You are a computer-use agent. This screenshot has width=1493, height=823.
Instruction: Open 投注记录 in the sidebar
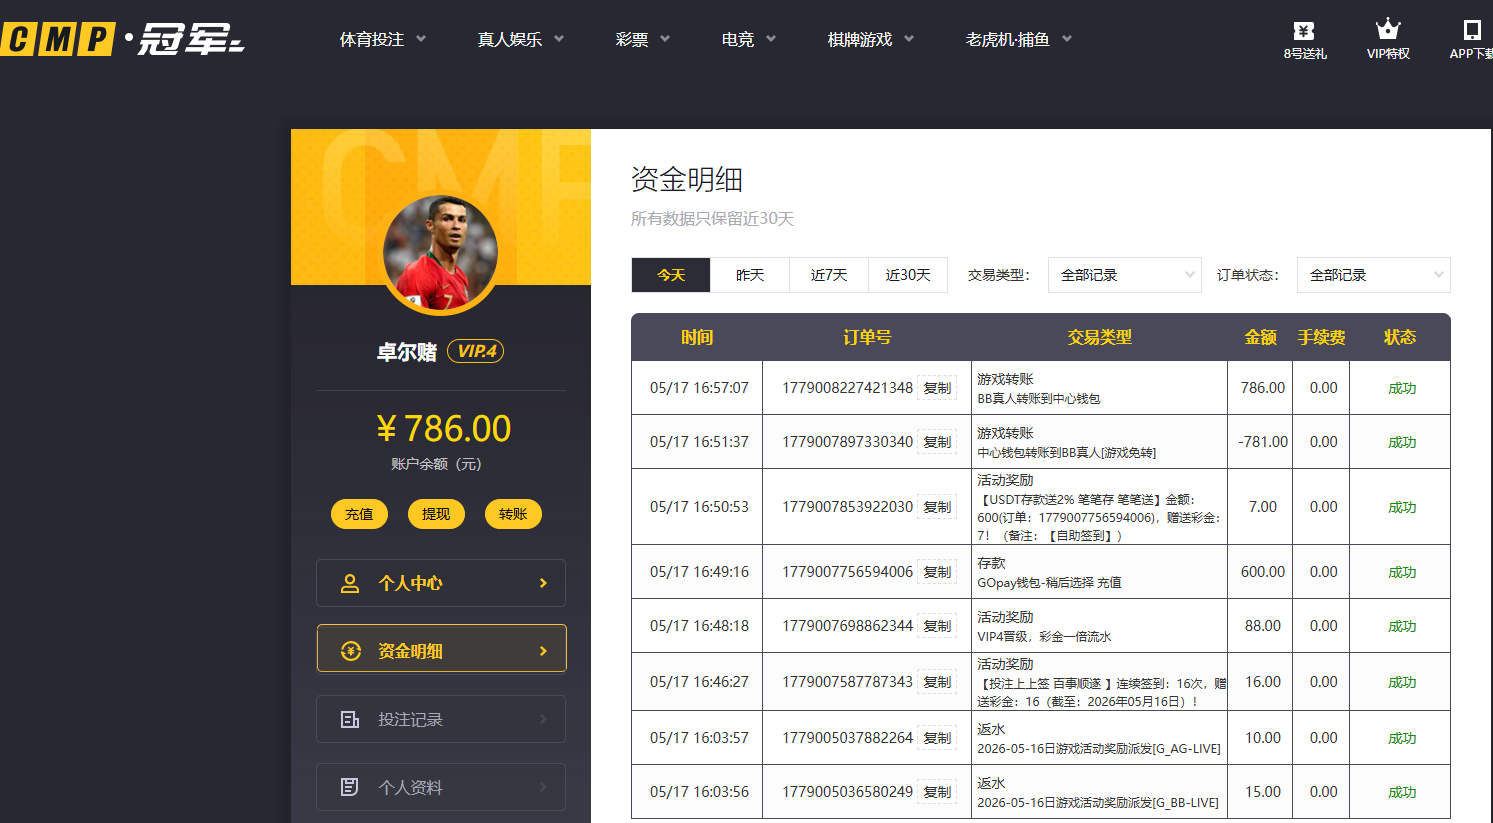(x=441, y=719)
